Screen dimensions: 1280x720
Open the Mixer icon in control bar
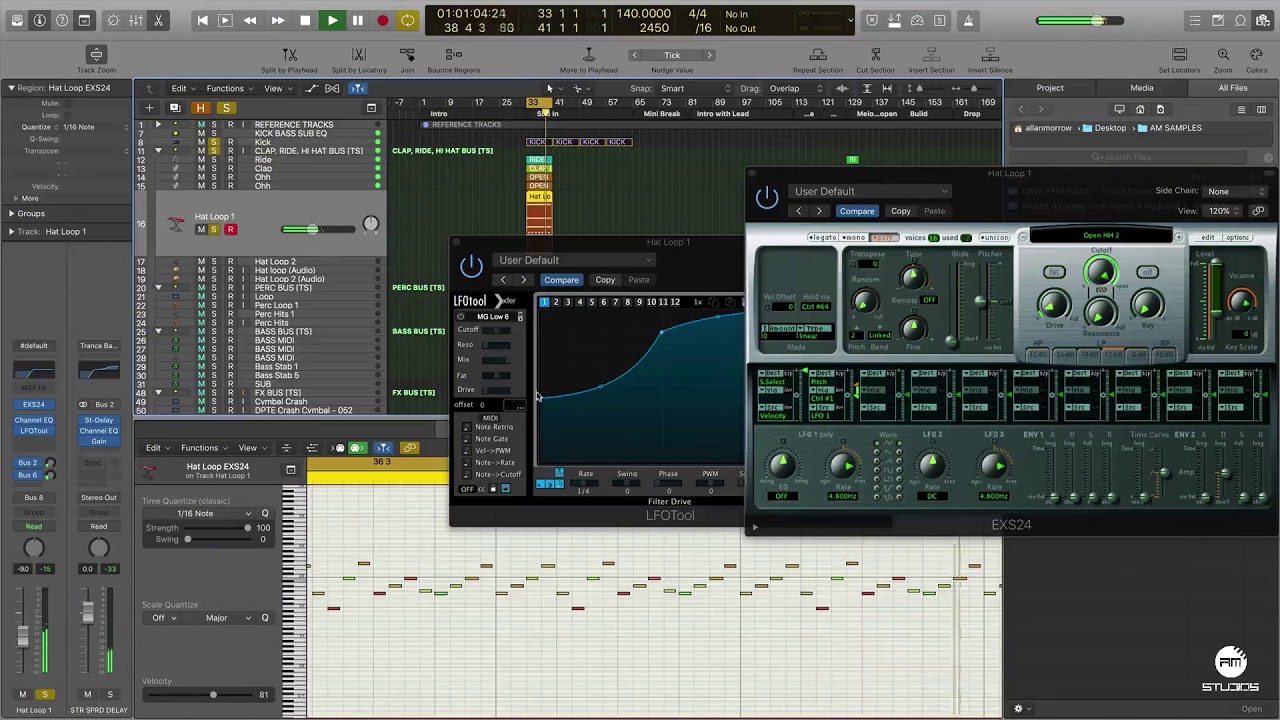(x=136, y=20)
